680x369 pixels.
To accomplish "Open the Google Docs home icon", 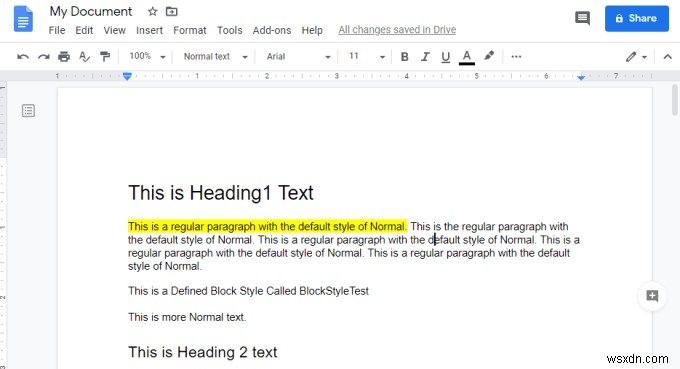I will click(23, 19).
